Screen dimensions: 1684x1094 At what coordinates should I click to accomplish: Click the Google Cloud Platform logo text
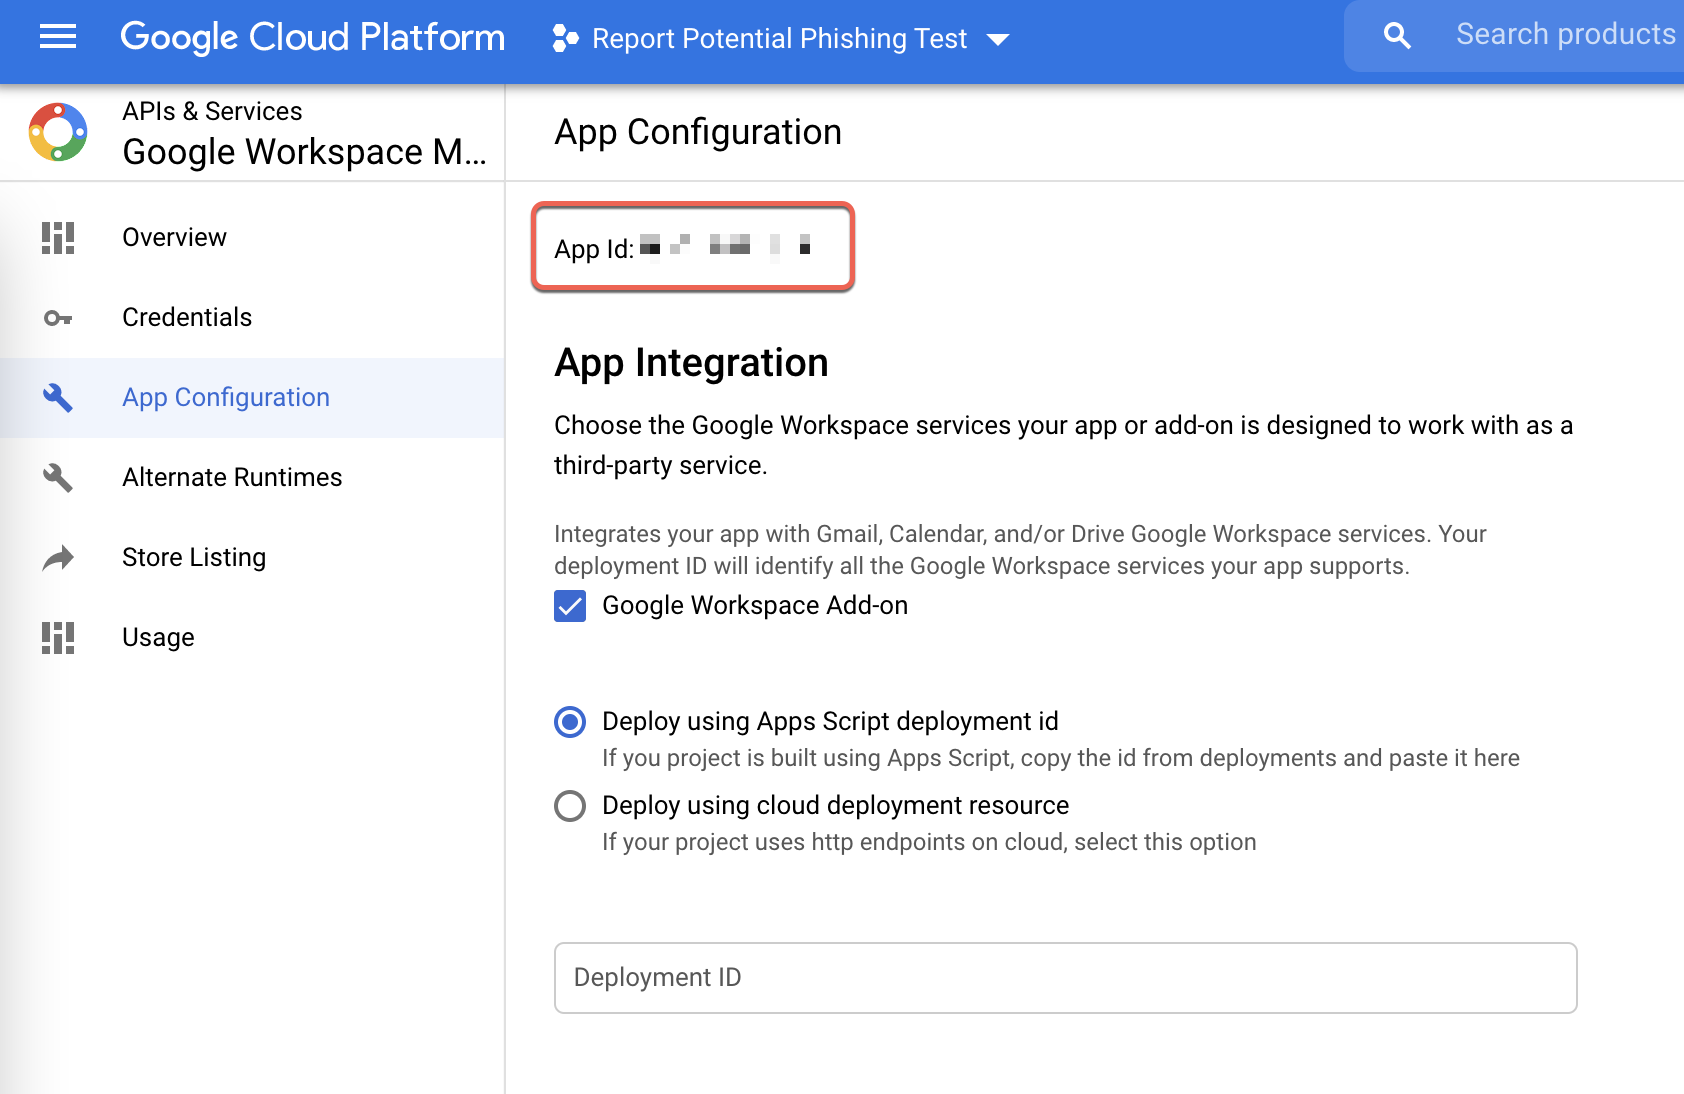[312, 38]
